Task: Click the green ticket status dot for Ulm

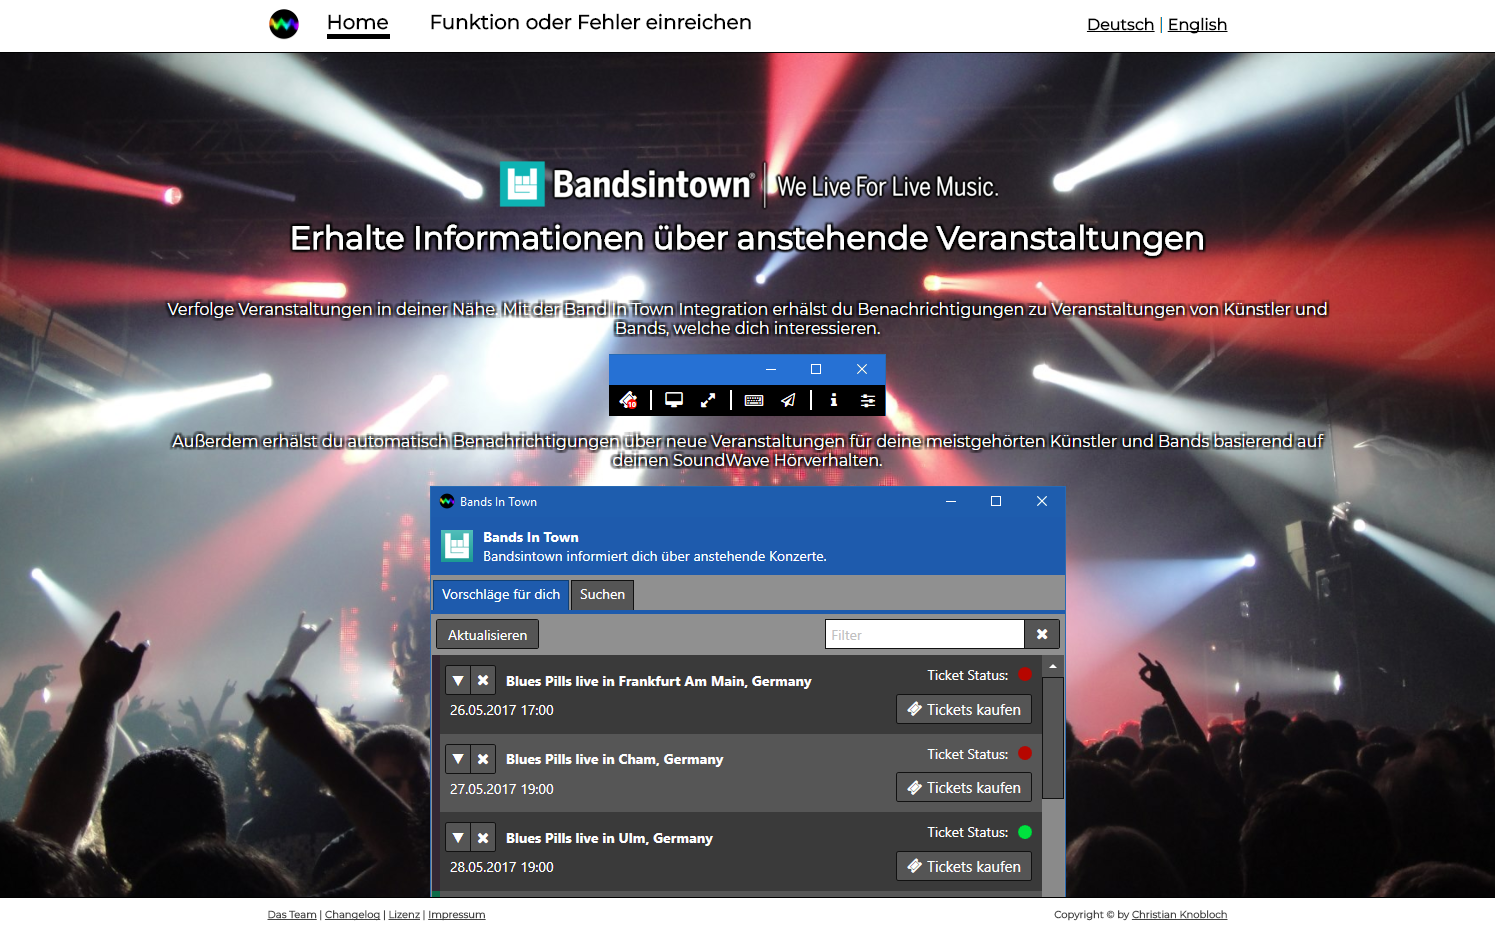Action: pyautogui.click(x=1025, y=832)
